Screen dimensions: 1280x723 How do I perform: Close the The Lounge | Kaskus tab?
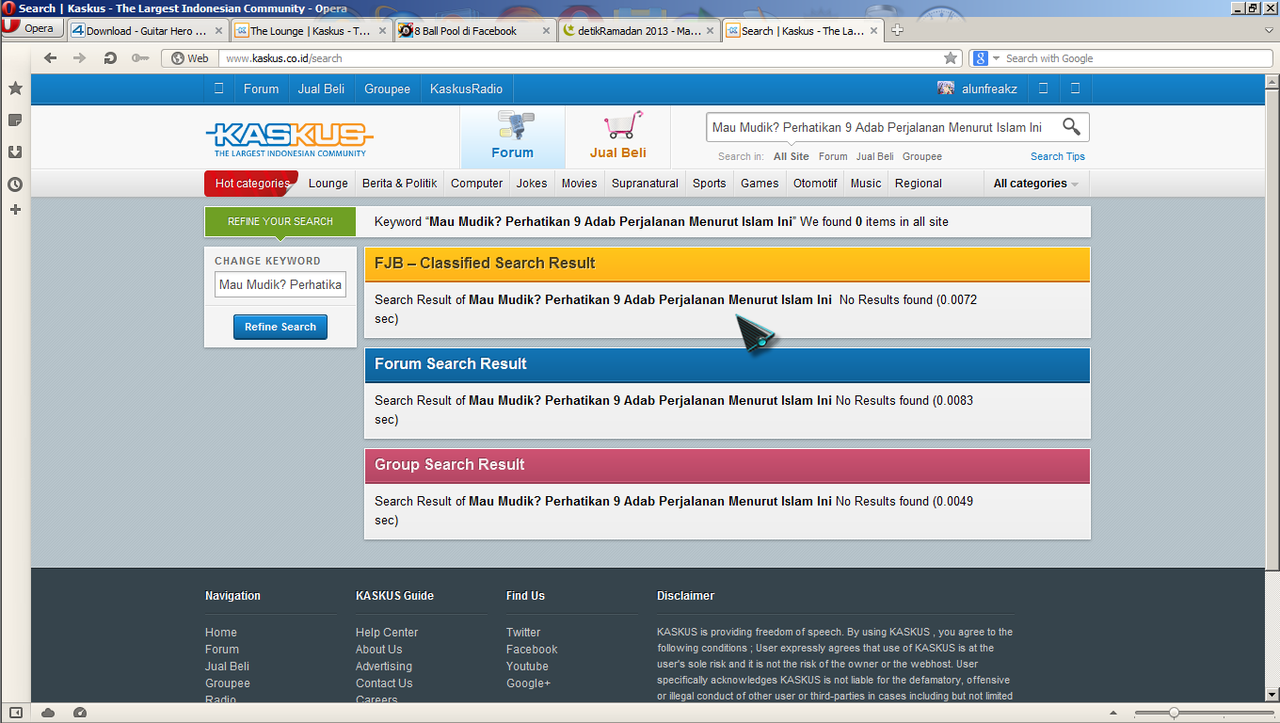(383, 31)
